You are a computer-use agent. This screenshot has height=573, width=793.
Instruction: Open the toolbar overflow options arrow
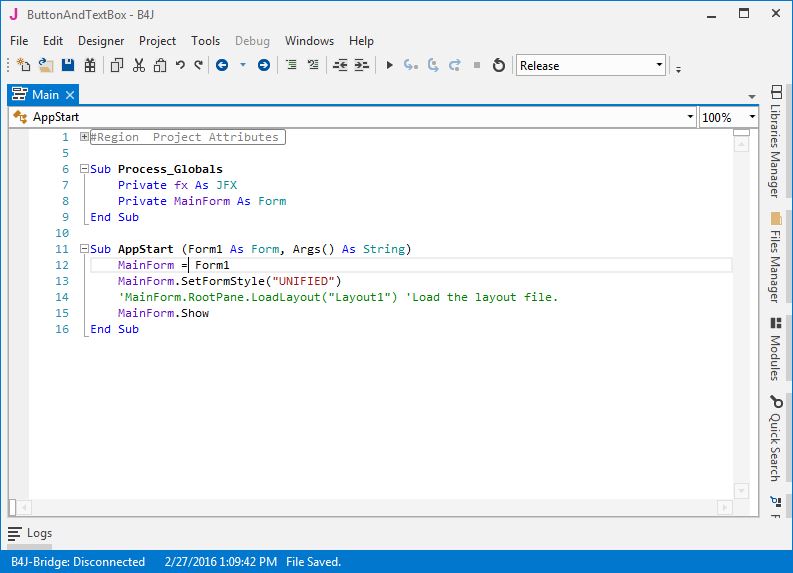(678, 69)
